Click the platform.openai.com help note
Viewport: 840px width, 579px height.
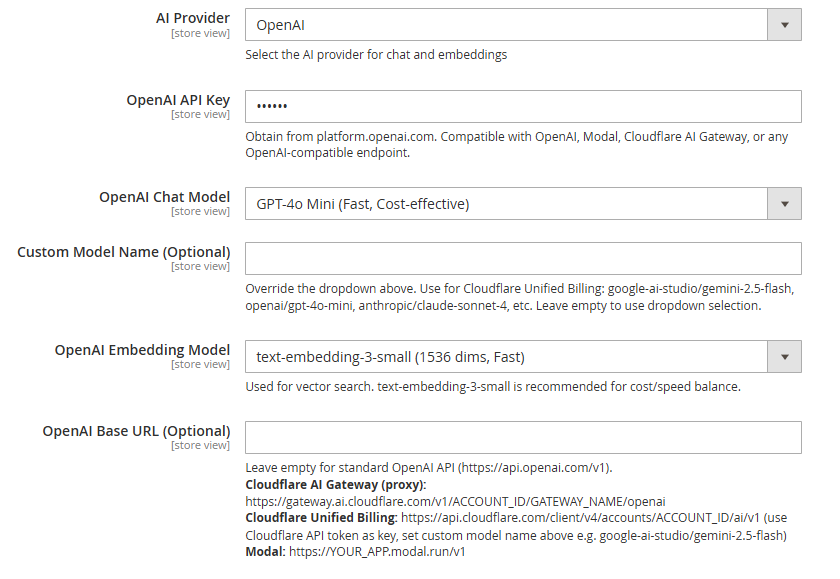(516, 145)
